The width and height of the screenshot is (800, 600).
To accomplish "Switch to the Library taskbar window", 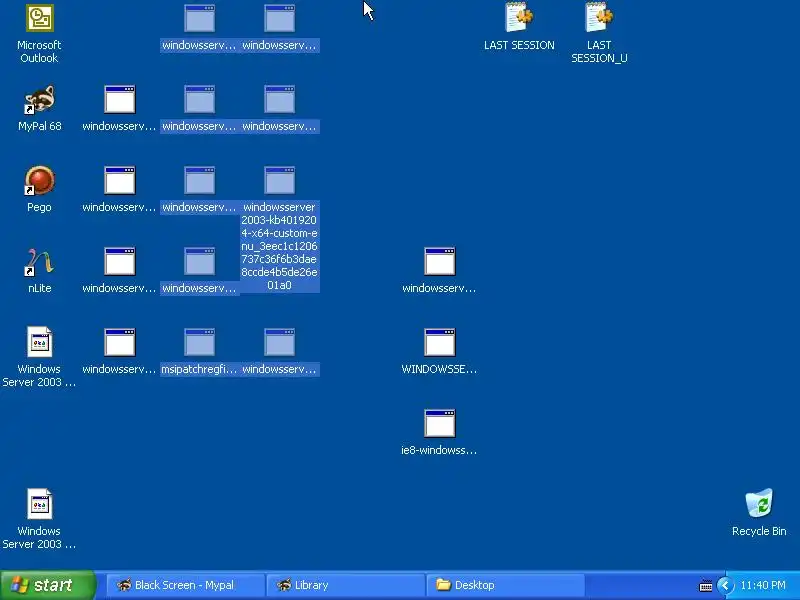I will click(345, 585).
